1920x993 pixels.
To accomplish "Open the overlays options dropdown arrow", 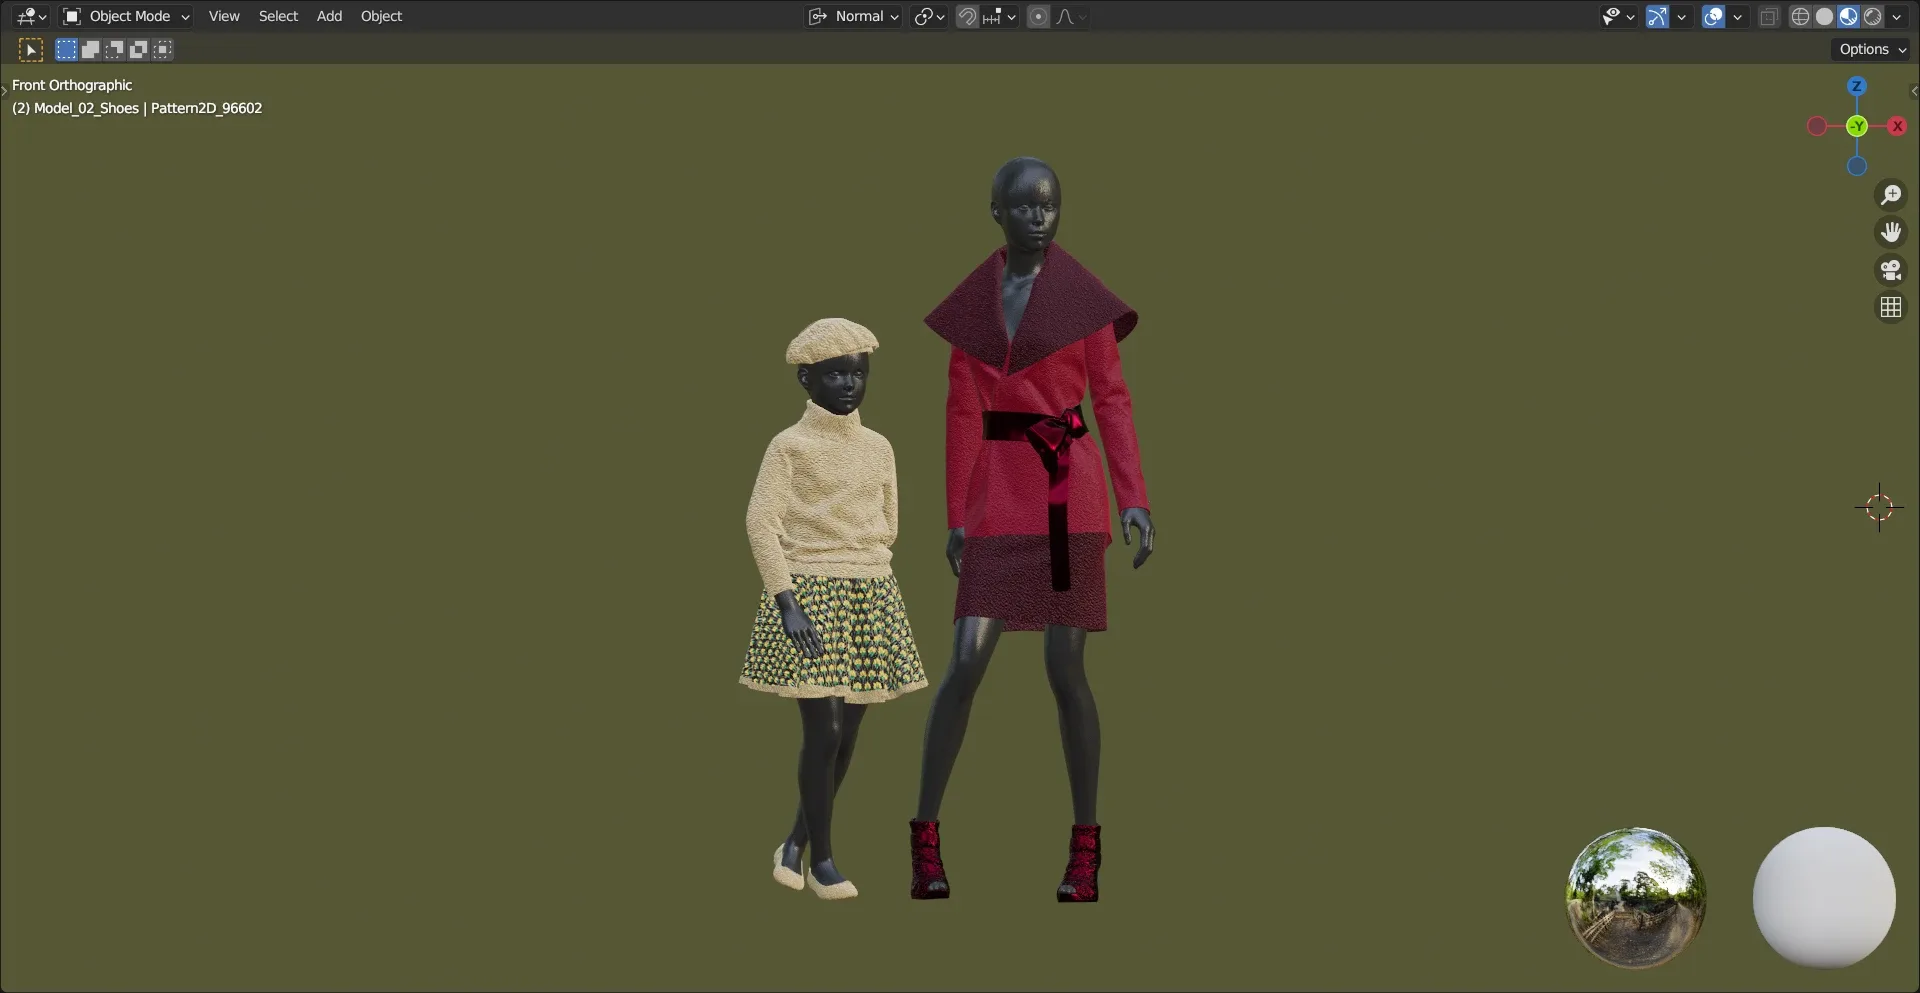I will point(1737,16).
